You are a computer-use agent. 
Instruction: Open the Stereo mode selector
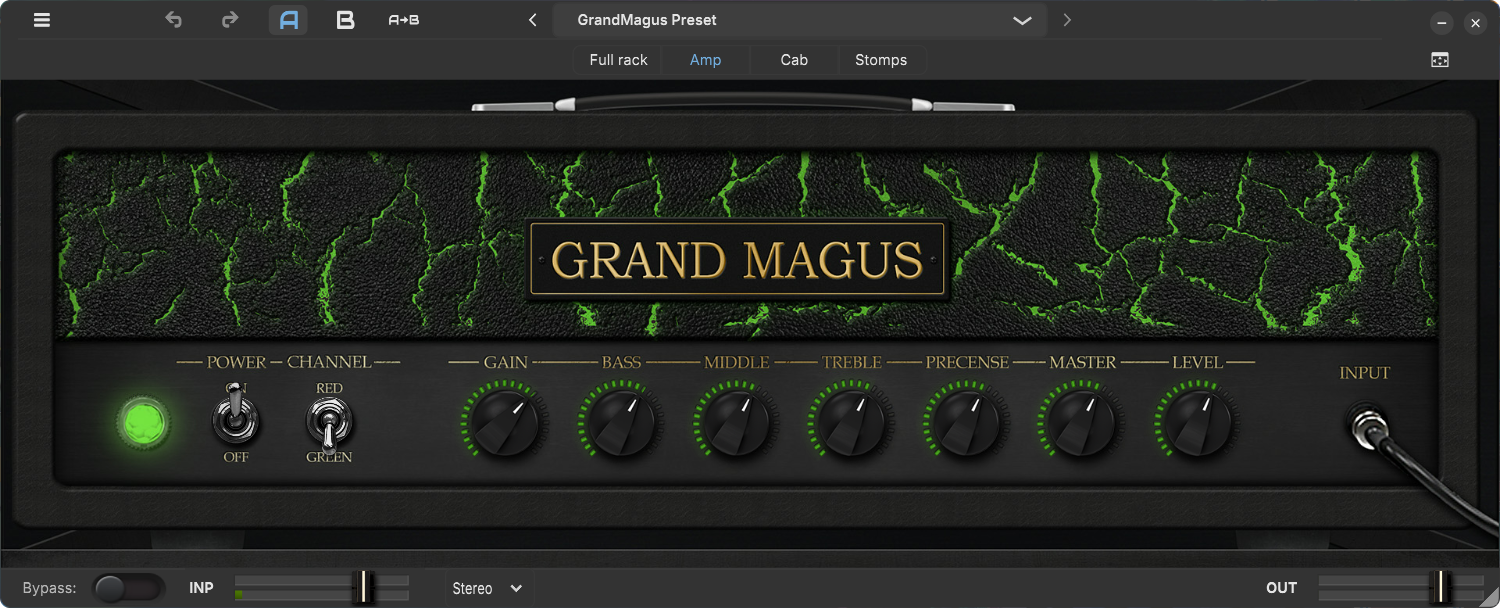click(x=487, y=588)
